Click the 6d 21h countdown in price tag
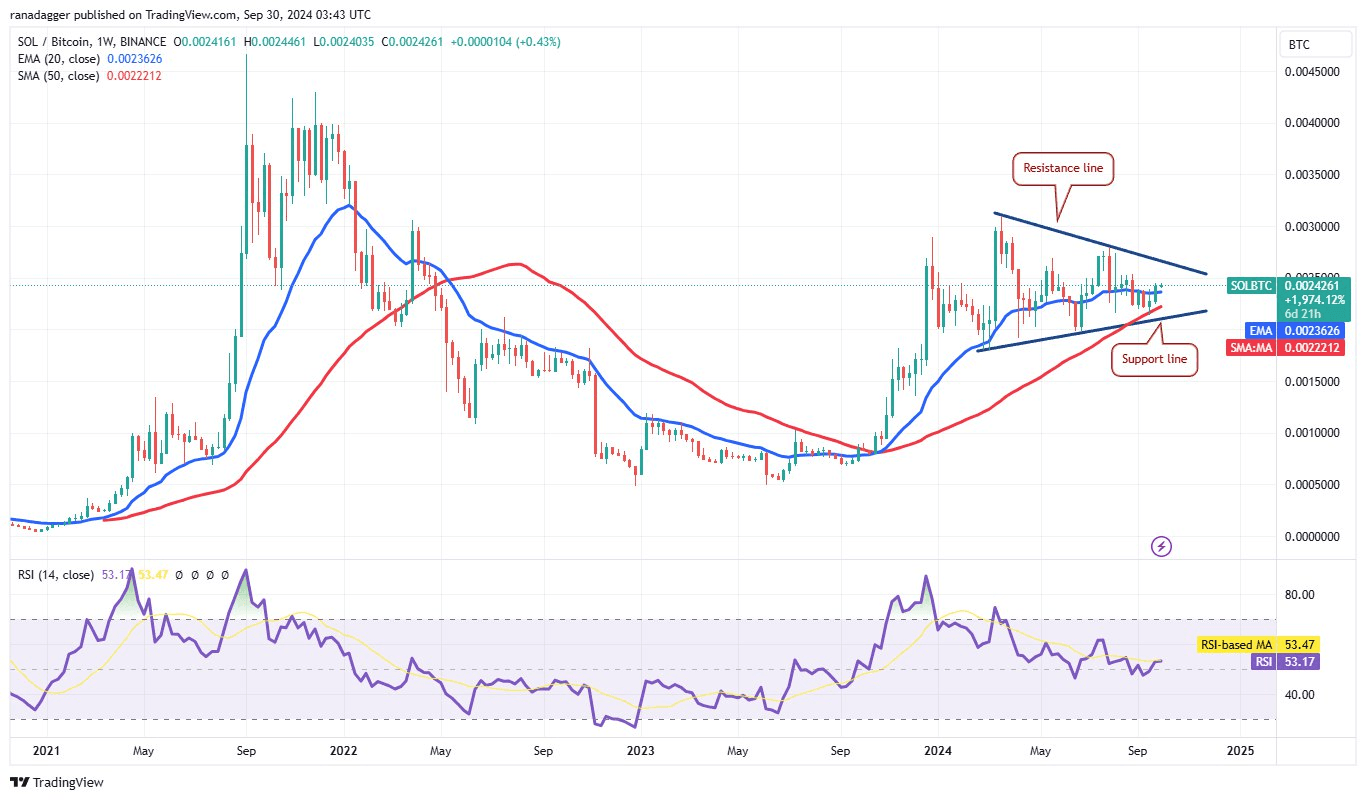 [x=1303, y=313]
